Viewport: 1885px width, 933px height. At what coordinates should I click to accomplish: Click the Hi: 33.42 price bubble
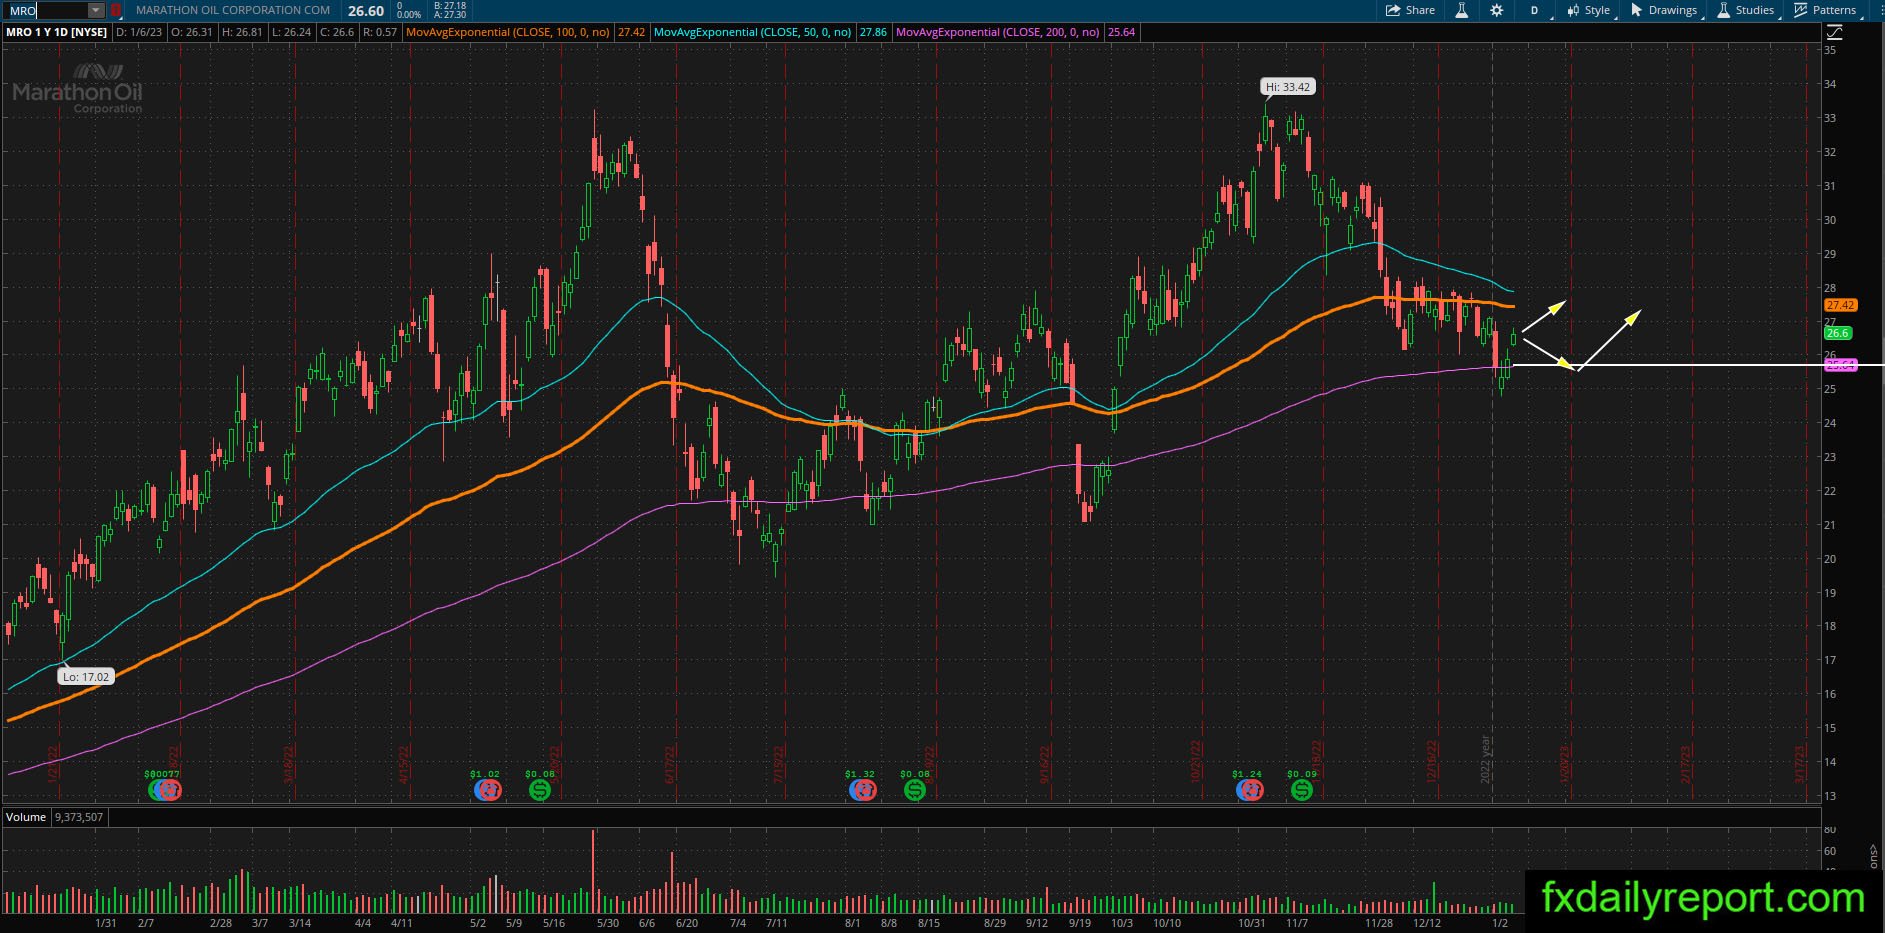[1288, 87]
